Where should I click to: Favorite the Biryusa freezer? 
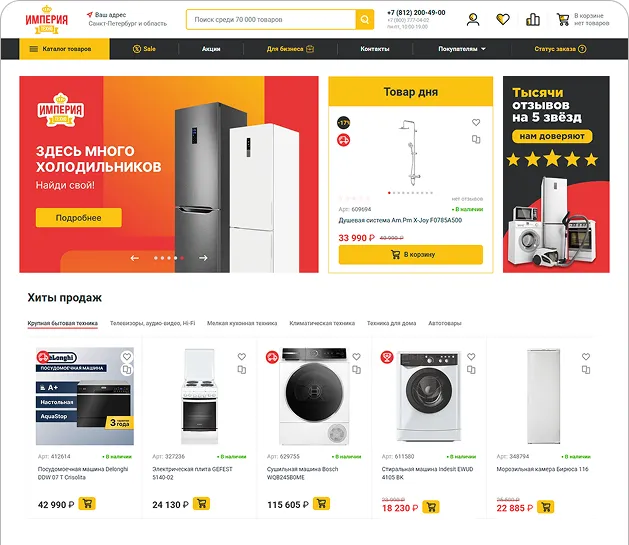tap(586, 356)
